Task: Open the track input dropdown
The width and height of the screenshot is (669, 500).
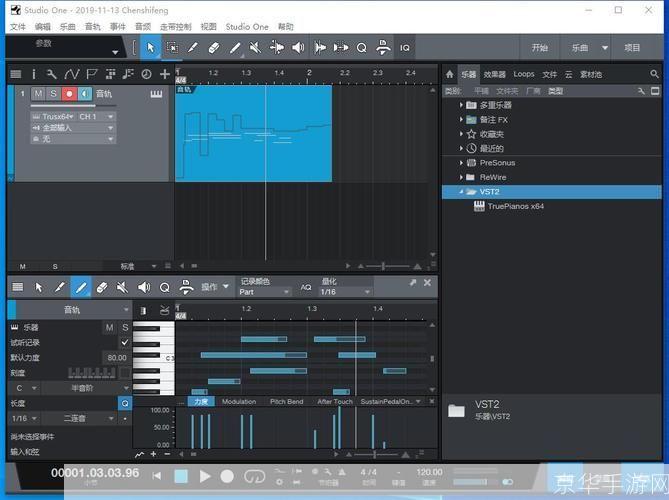Action: tap(73, 128)
